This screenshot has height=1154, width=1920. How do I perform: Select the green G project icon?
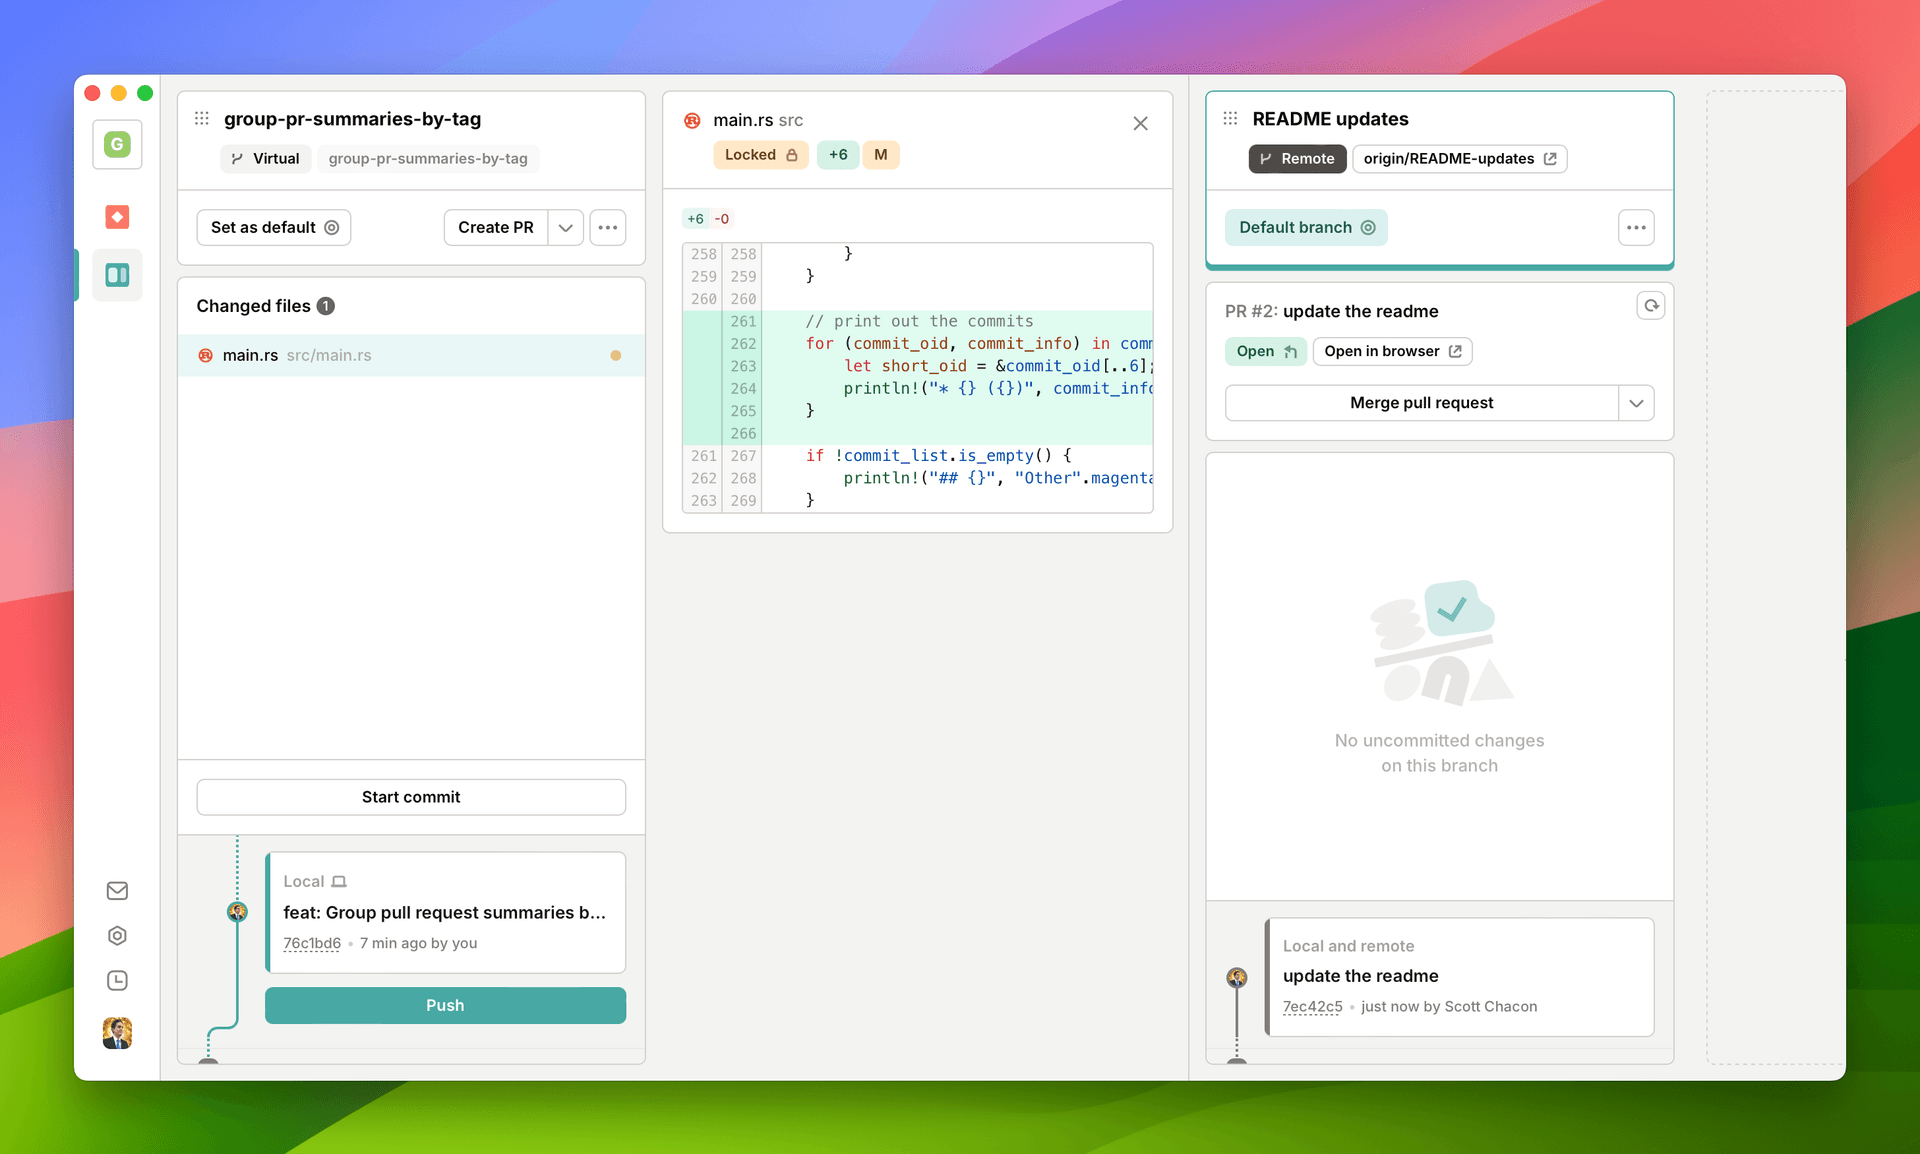click(x=117, y=144)
